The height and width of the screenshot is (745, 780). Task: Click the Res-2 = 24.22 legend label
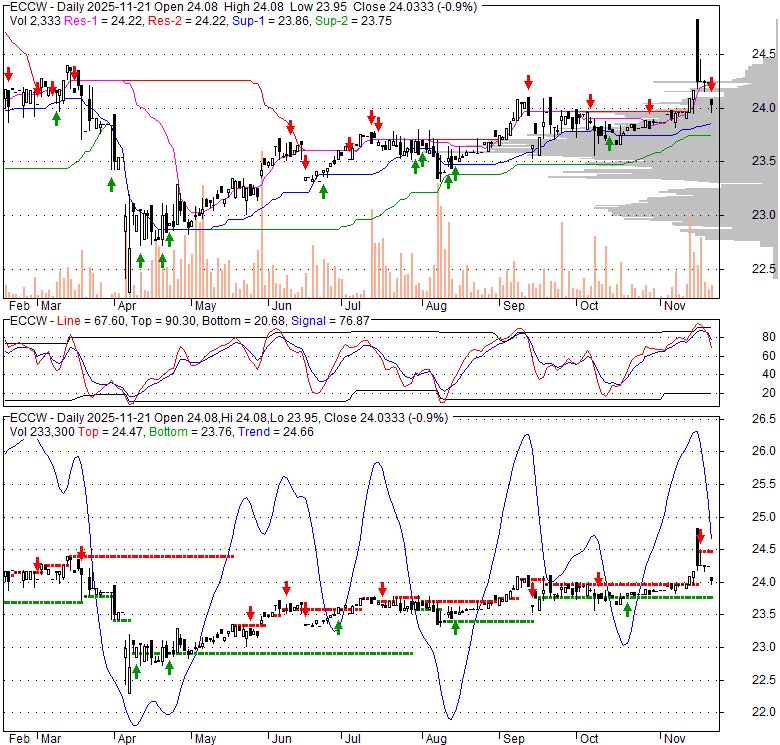[188, 21]
